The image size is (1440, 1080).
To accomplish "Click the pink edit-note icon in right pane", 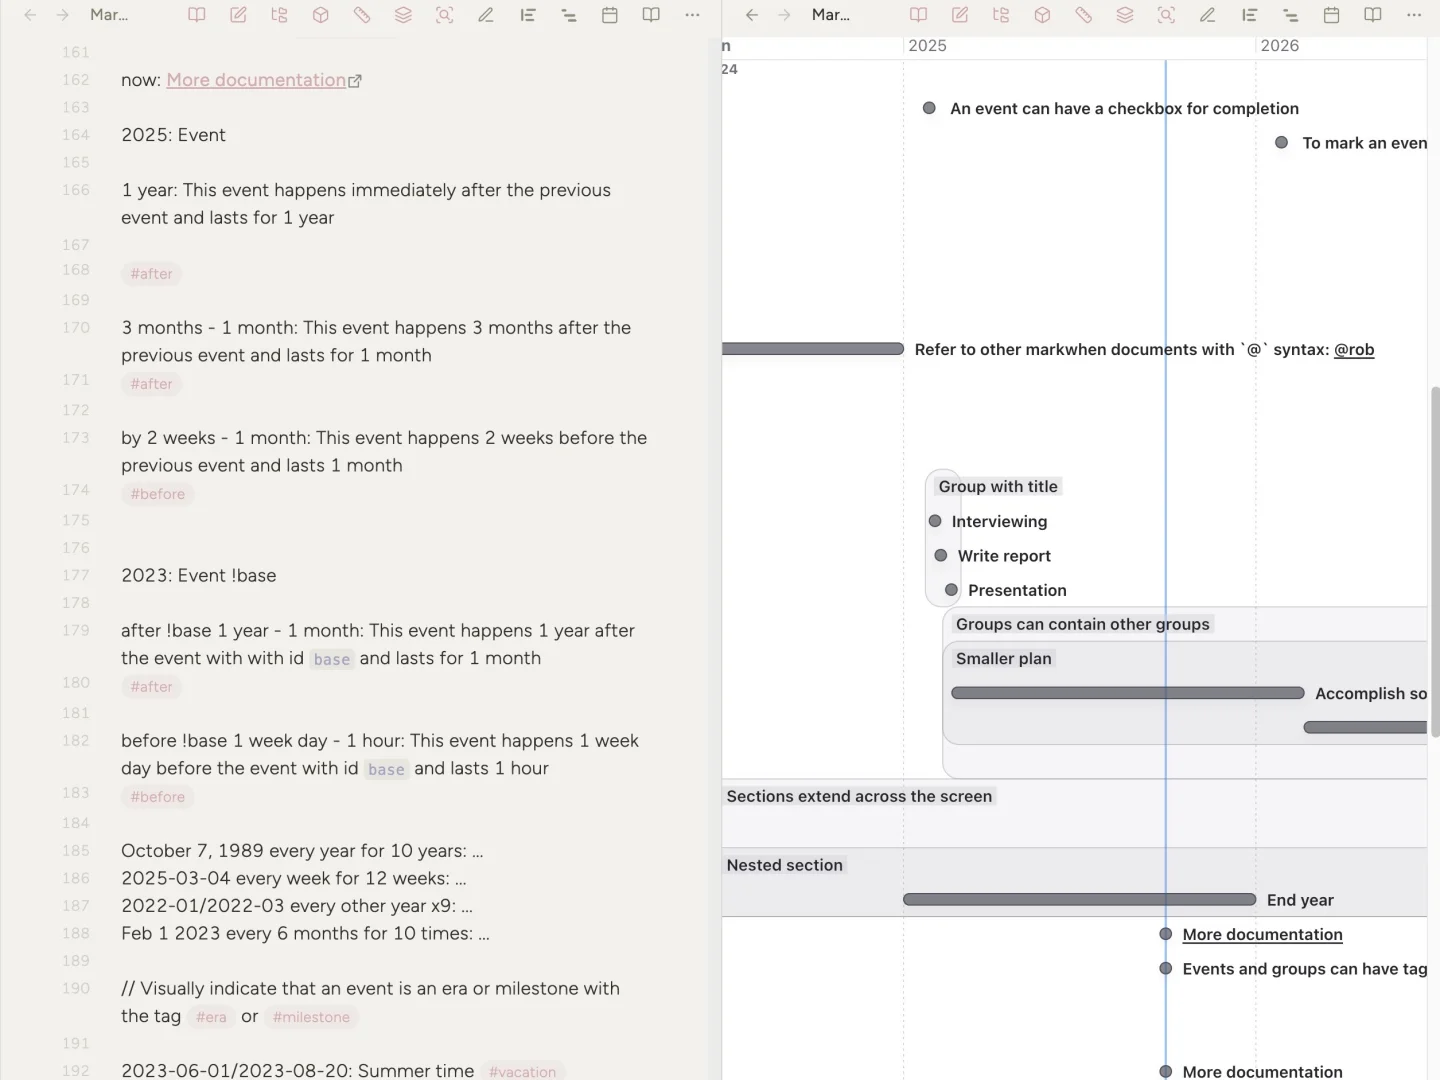I will tap(960, 15).
